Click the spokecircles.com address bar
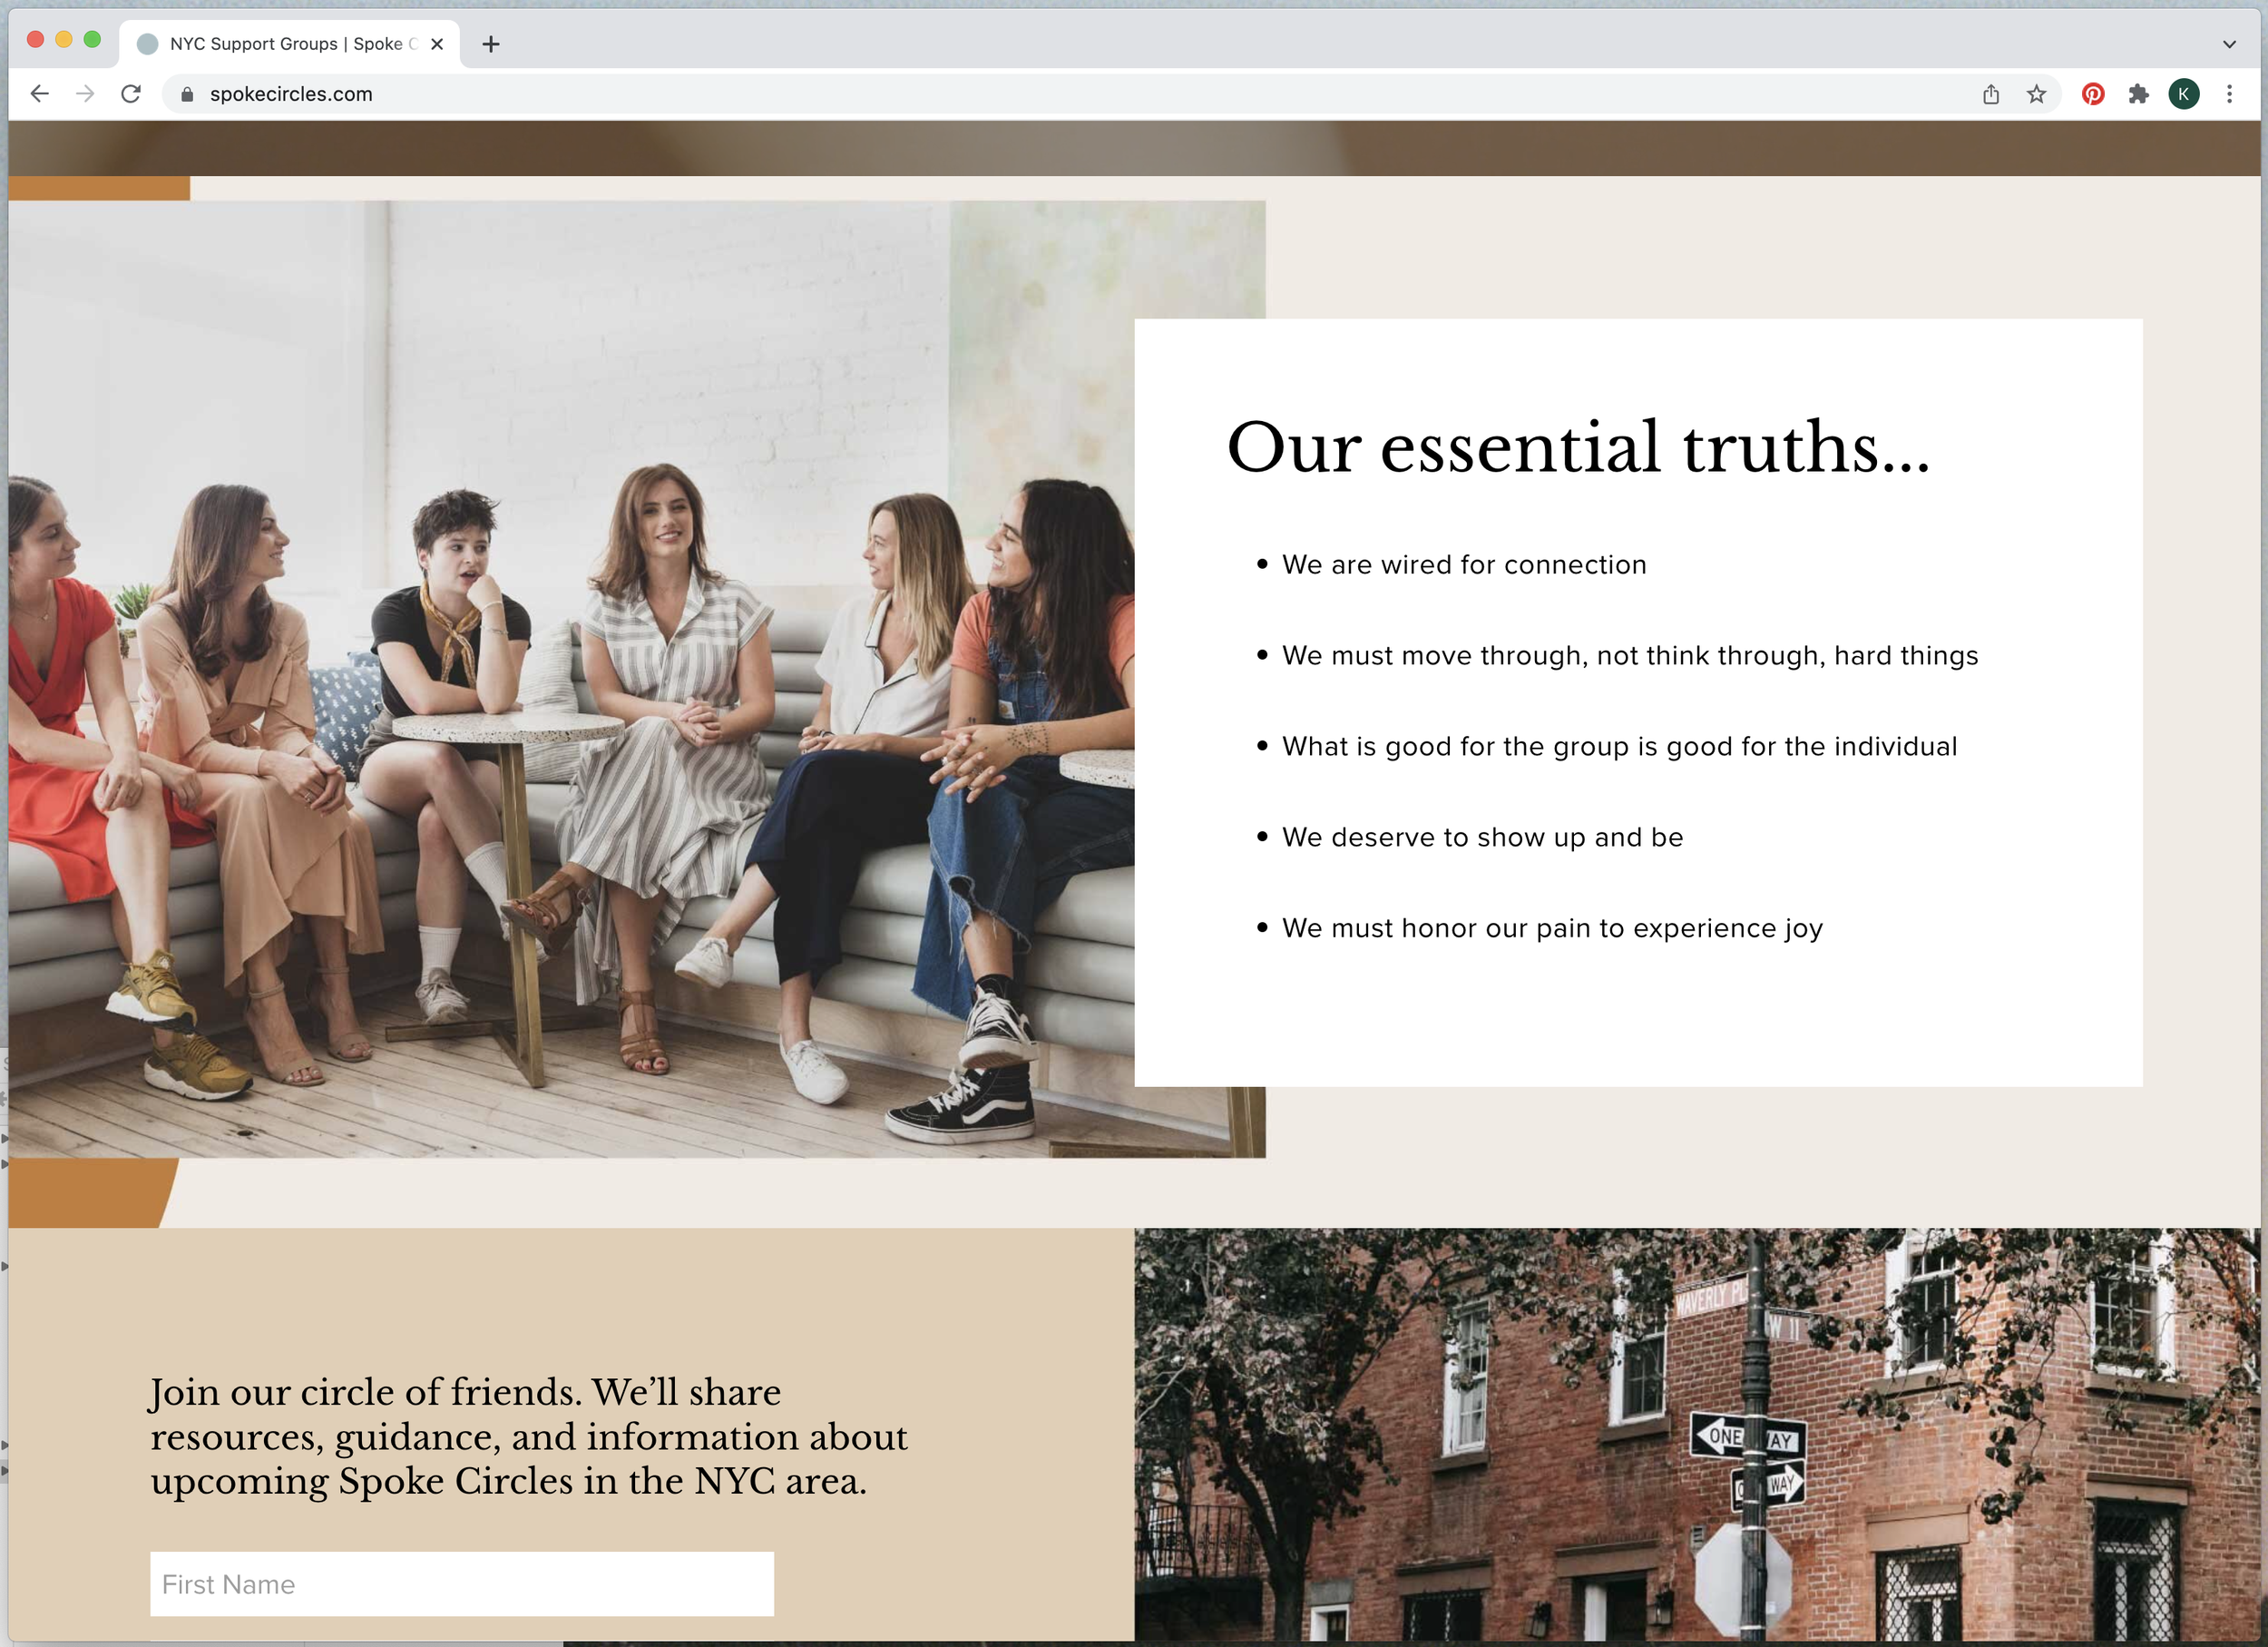 tap(1000, 94)
